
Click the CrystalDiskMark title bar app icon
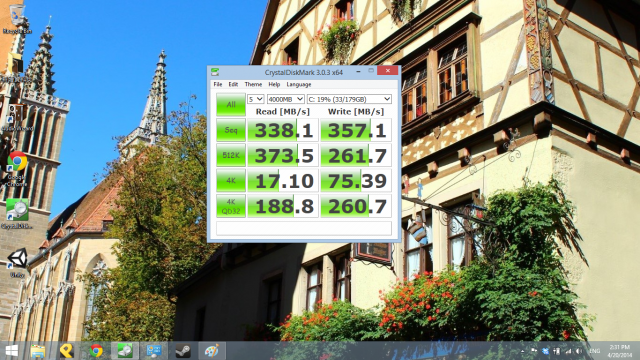pos(215,72)
